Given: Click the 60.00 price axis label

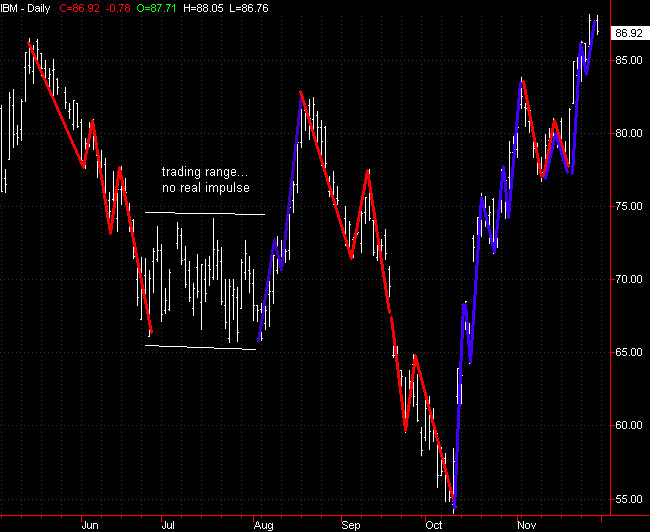Looking at the screenshot, I should (x=629, y=425).
